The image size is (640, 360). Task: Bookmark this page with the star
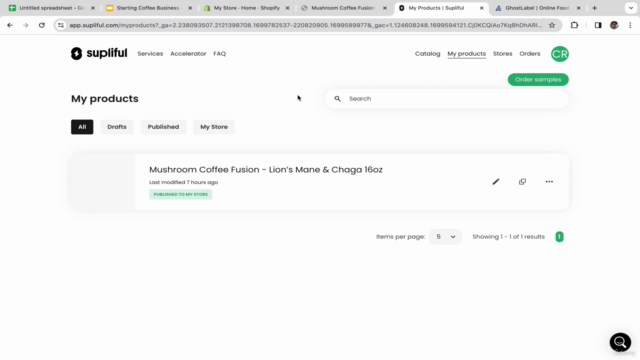pyautogui.click(x=552, y=25)
